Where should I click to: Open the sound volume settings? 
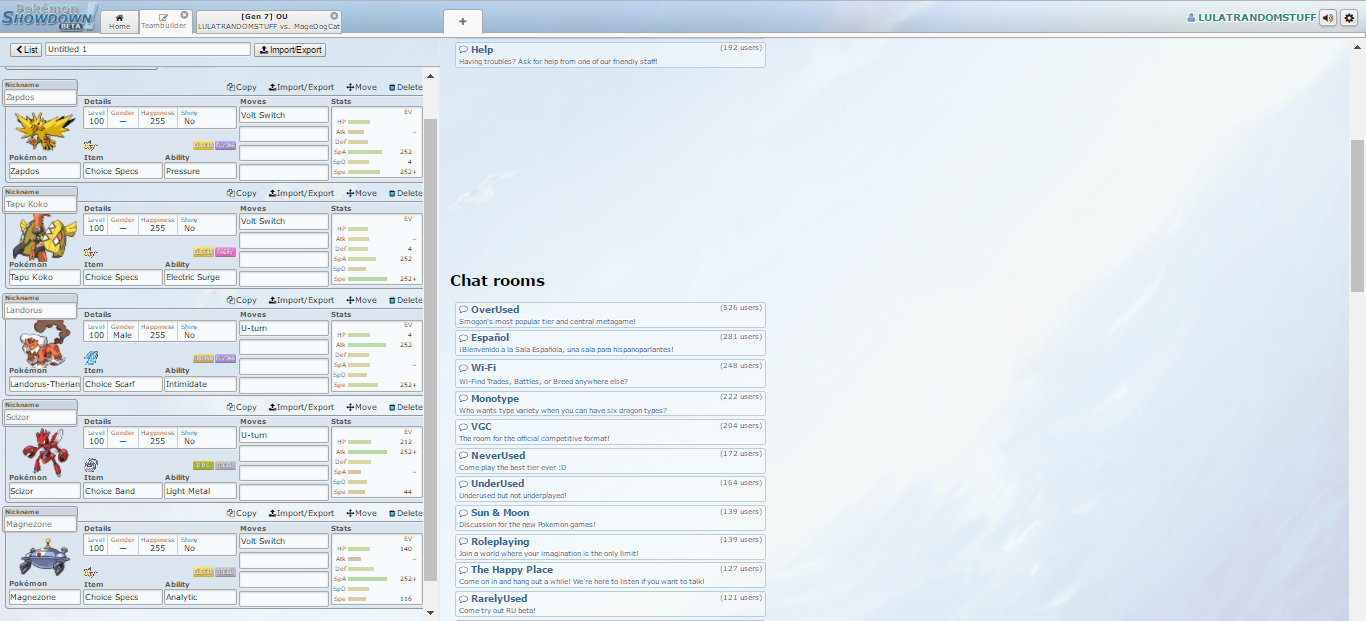[x=1328, y=18]
